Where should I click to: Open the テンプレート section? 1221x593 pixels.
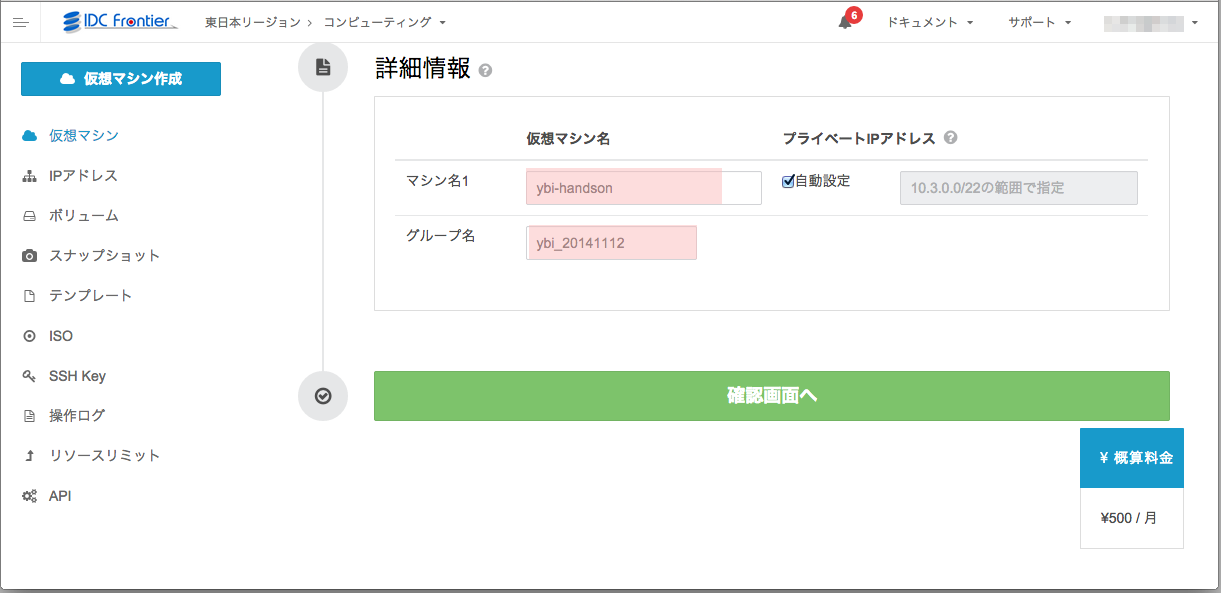pyautogui.click(x=31, y=295)
